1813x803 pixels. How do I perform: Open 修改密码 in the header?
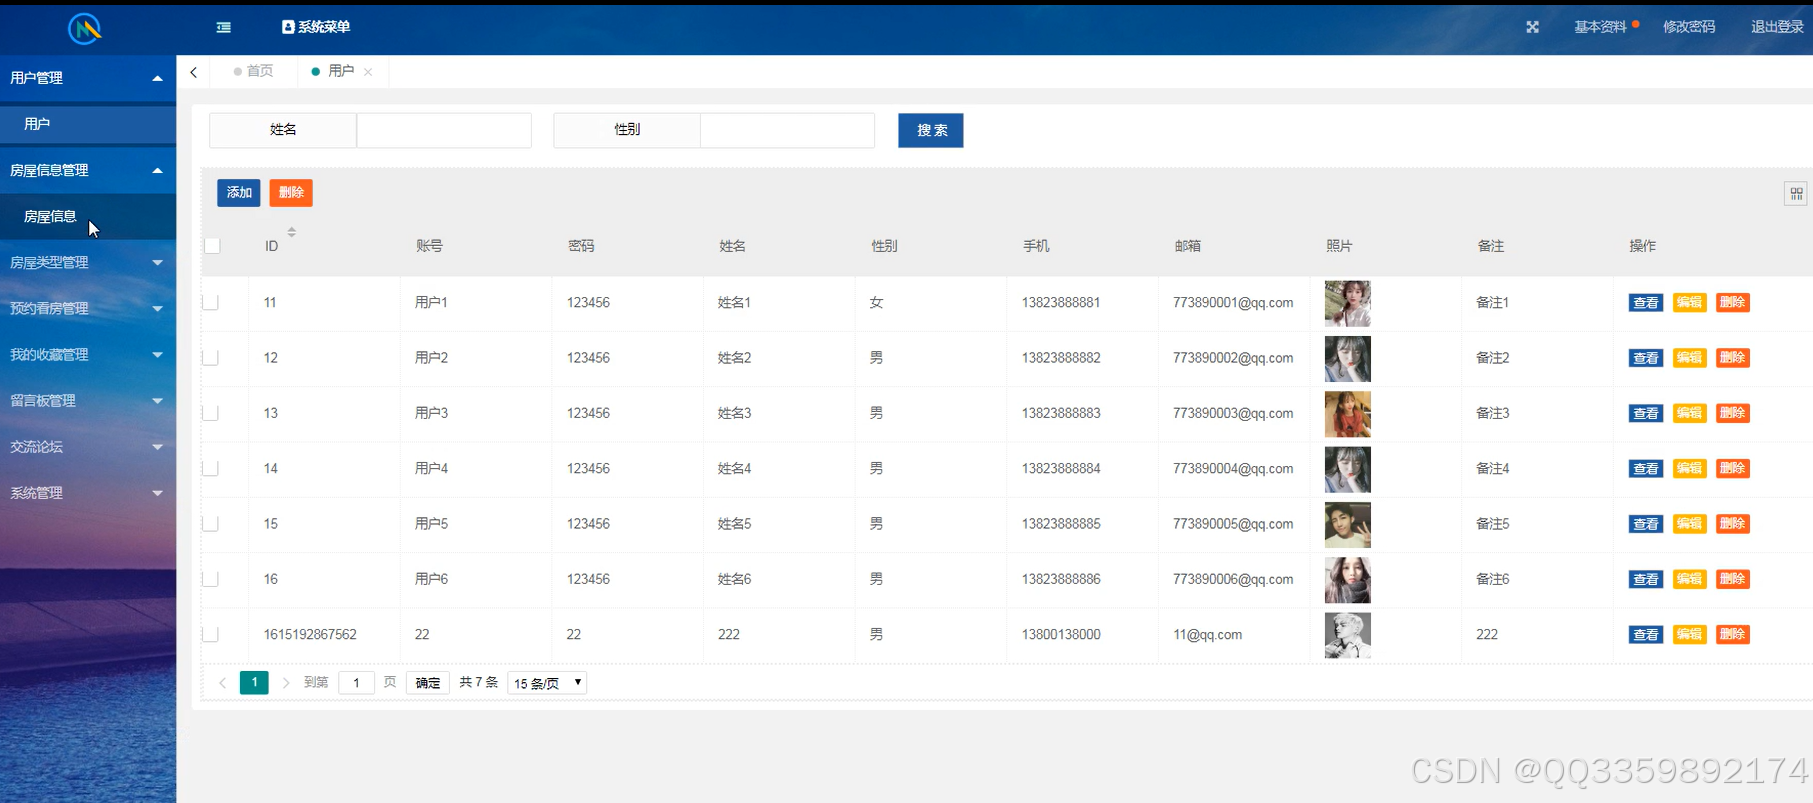(x=1689, y=27)
